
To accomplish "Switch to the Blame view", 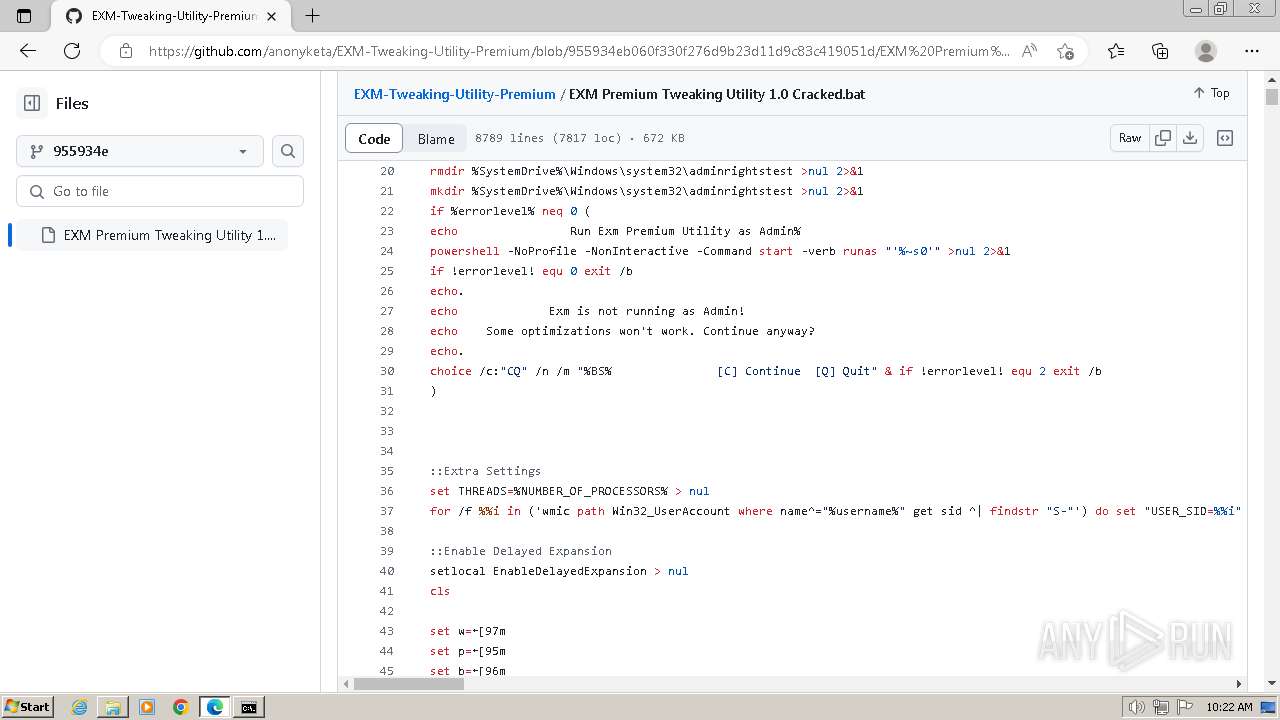I will (436, 139).
